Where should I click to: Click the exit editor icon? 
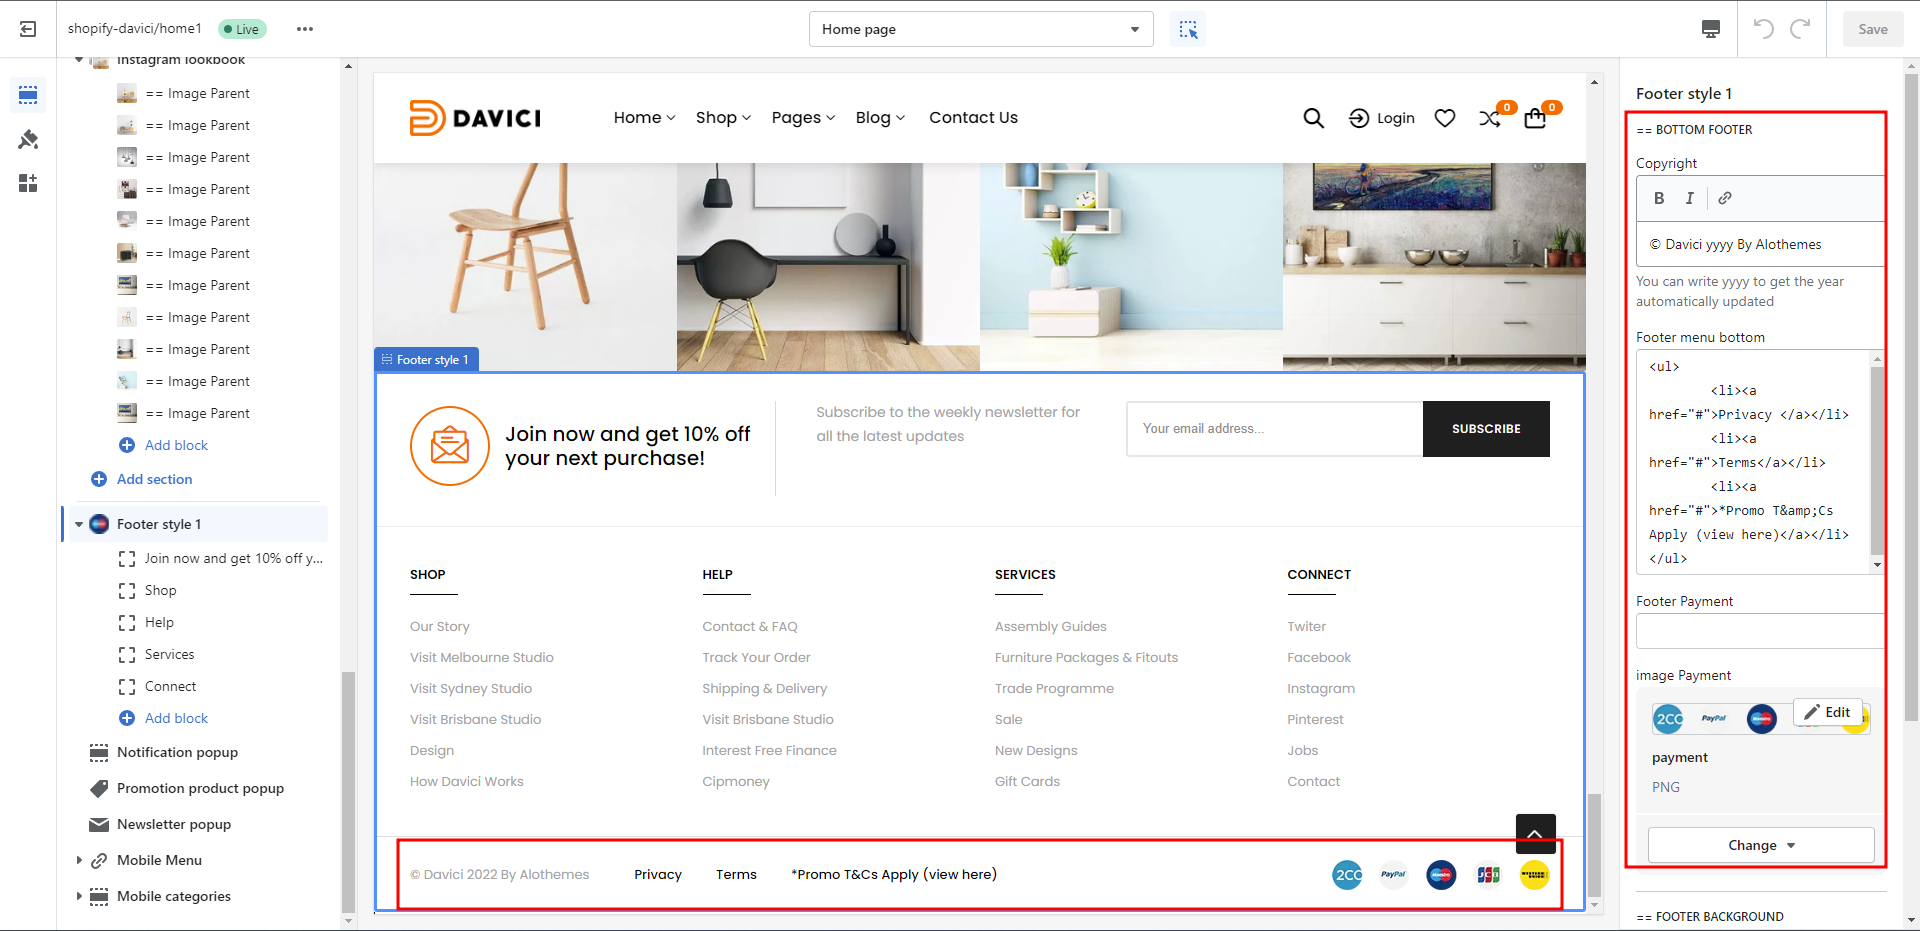pyautogui.click(x=28, y=29)
